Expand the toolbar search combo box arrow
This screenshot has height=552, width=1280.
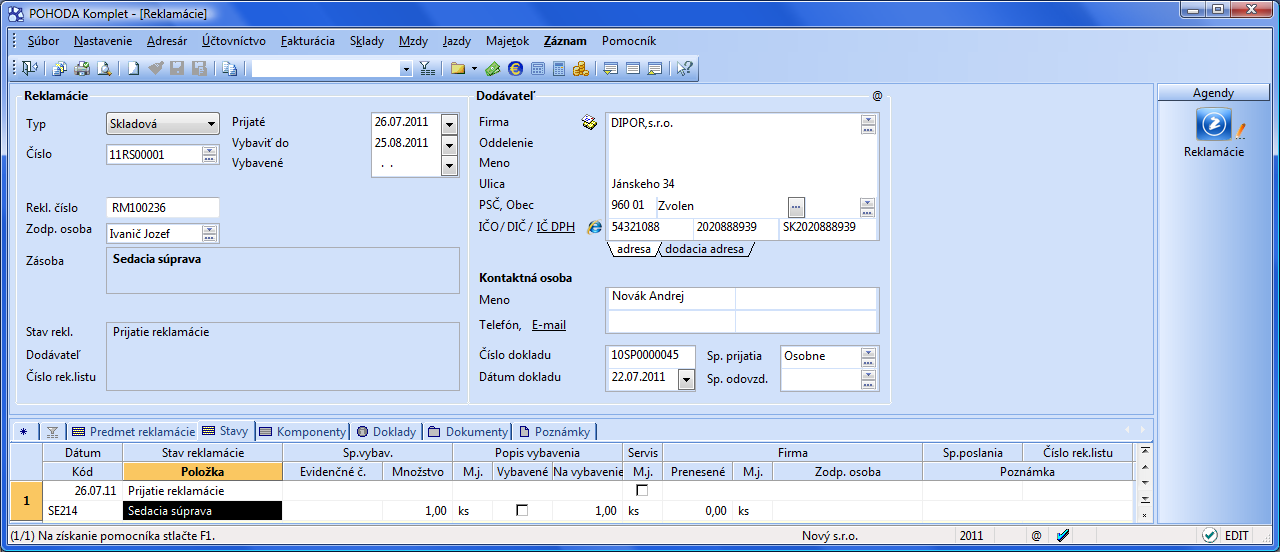(406, 69)
